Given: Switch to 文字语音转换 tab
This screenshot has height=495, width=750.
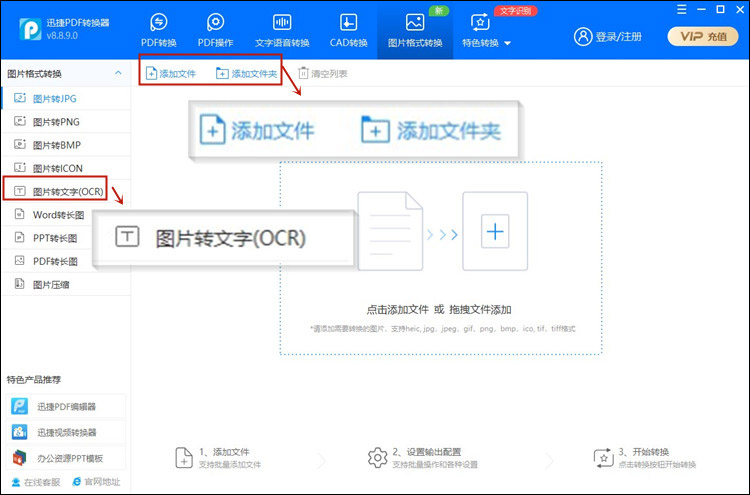Looking at the screenshot, I should pyautogui.click(x=282, y=31).
